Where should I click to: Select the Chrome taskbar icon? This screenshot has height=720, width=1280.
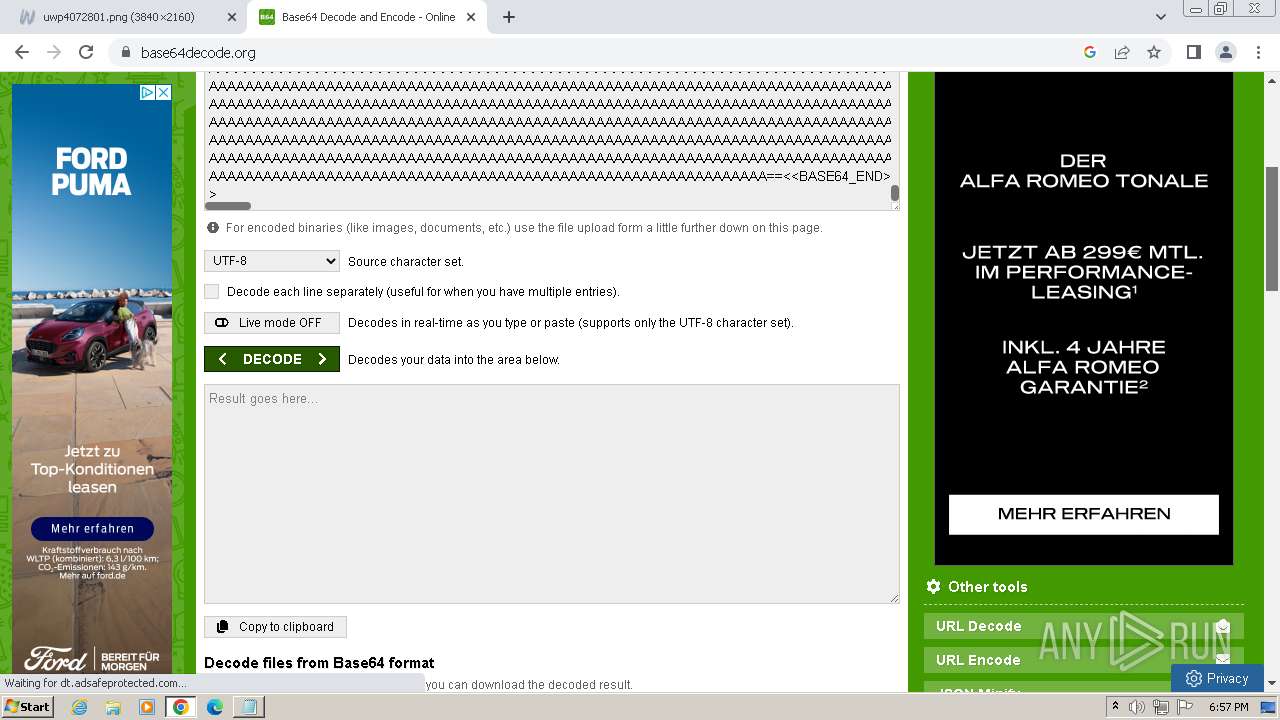click(x=181, y=707)
